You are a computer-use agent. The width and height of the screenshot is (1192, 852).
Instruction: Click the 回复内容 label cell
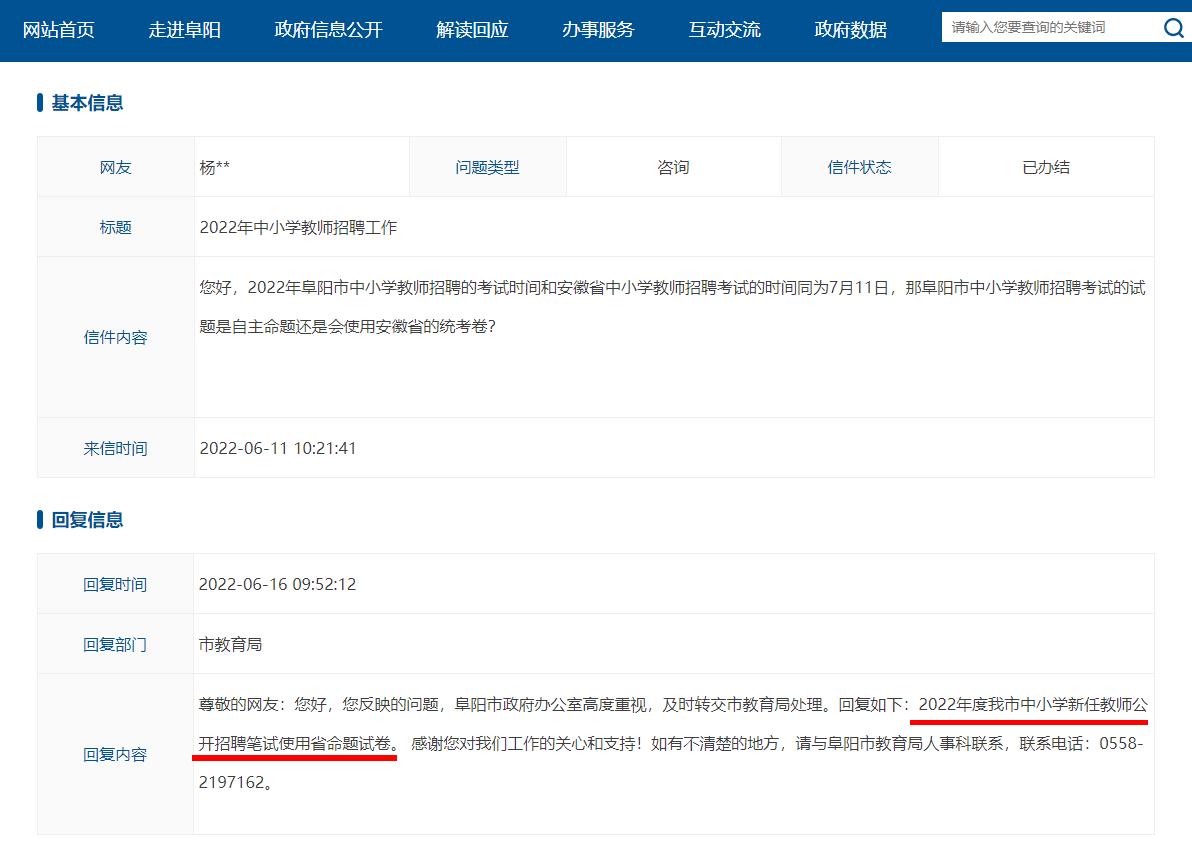[x=116, y=755]
